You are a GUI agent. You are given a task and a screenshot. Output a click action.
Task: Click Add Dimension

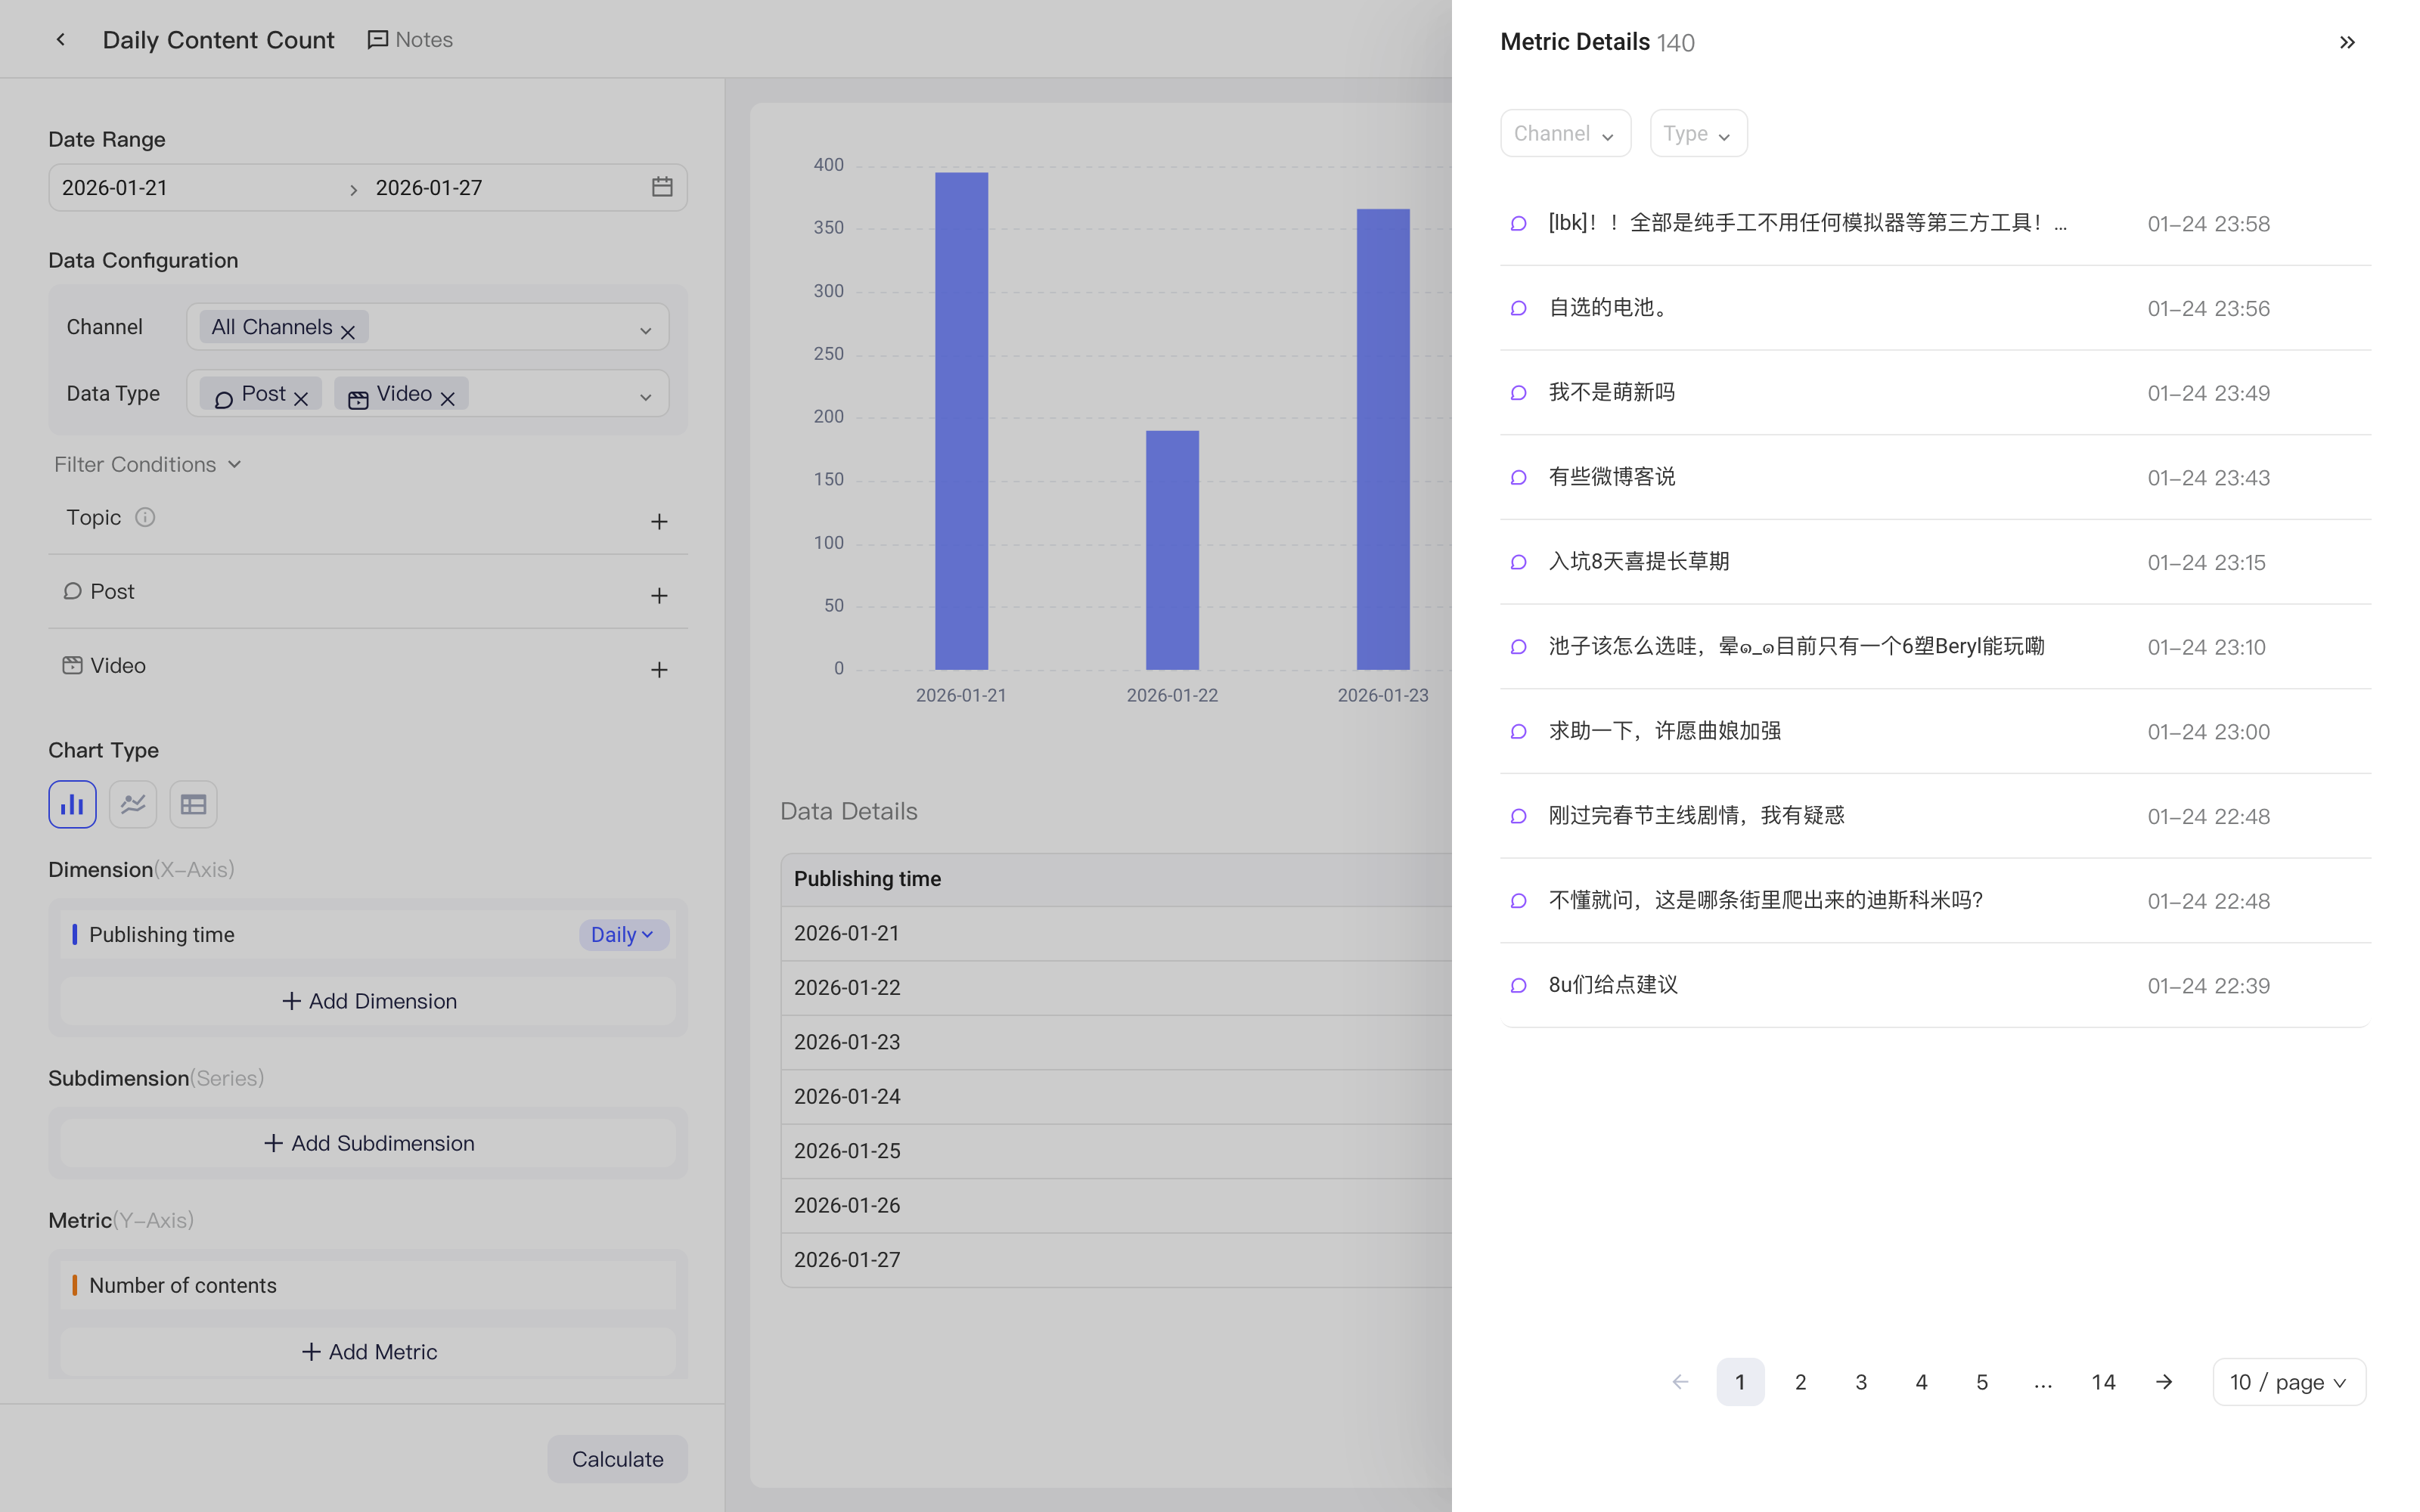tap(368, 1000)
